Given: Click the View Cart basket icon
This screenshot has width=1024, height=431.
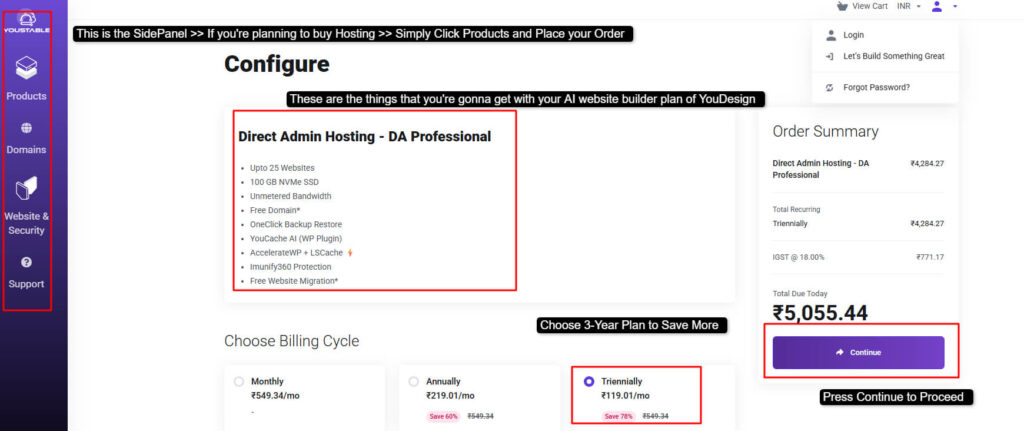Looking at the screenshot, I should tap(842, 6).
